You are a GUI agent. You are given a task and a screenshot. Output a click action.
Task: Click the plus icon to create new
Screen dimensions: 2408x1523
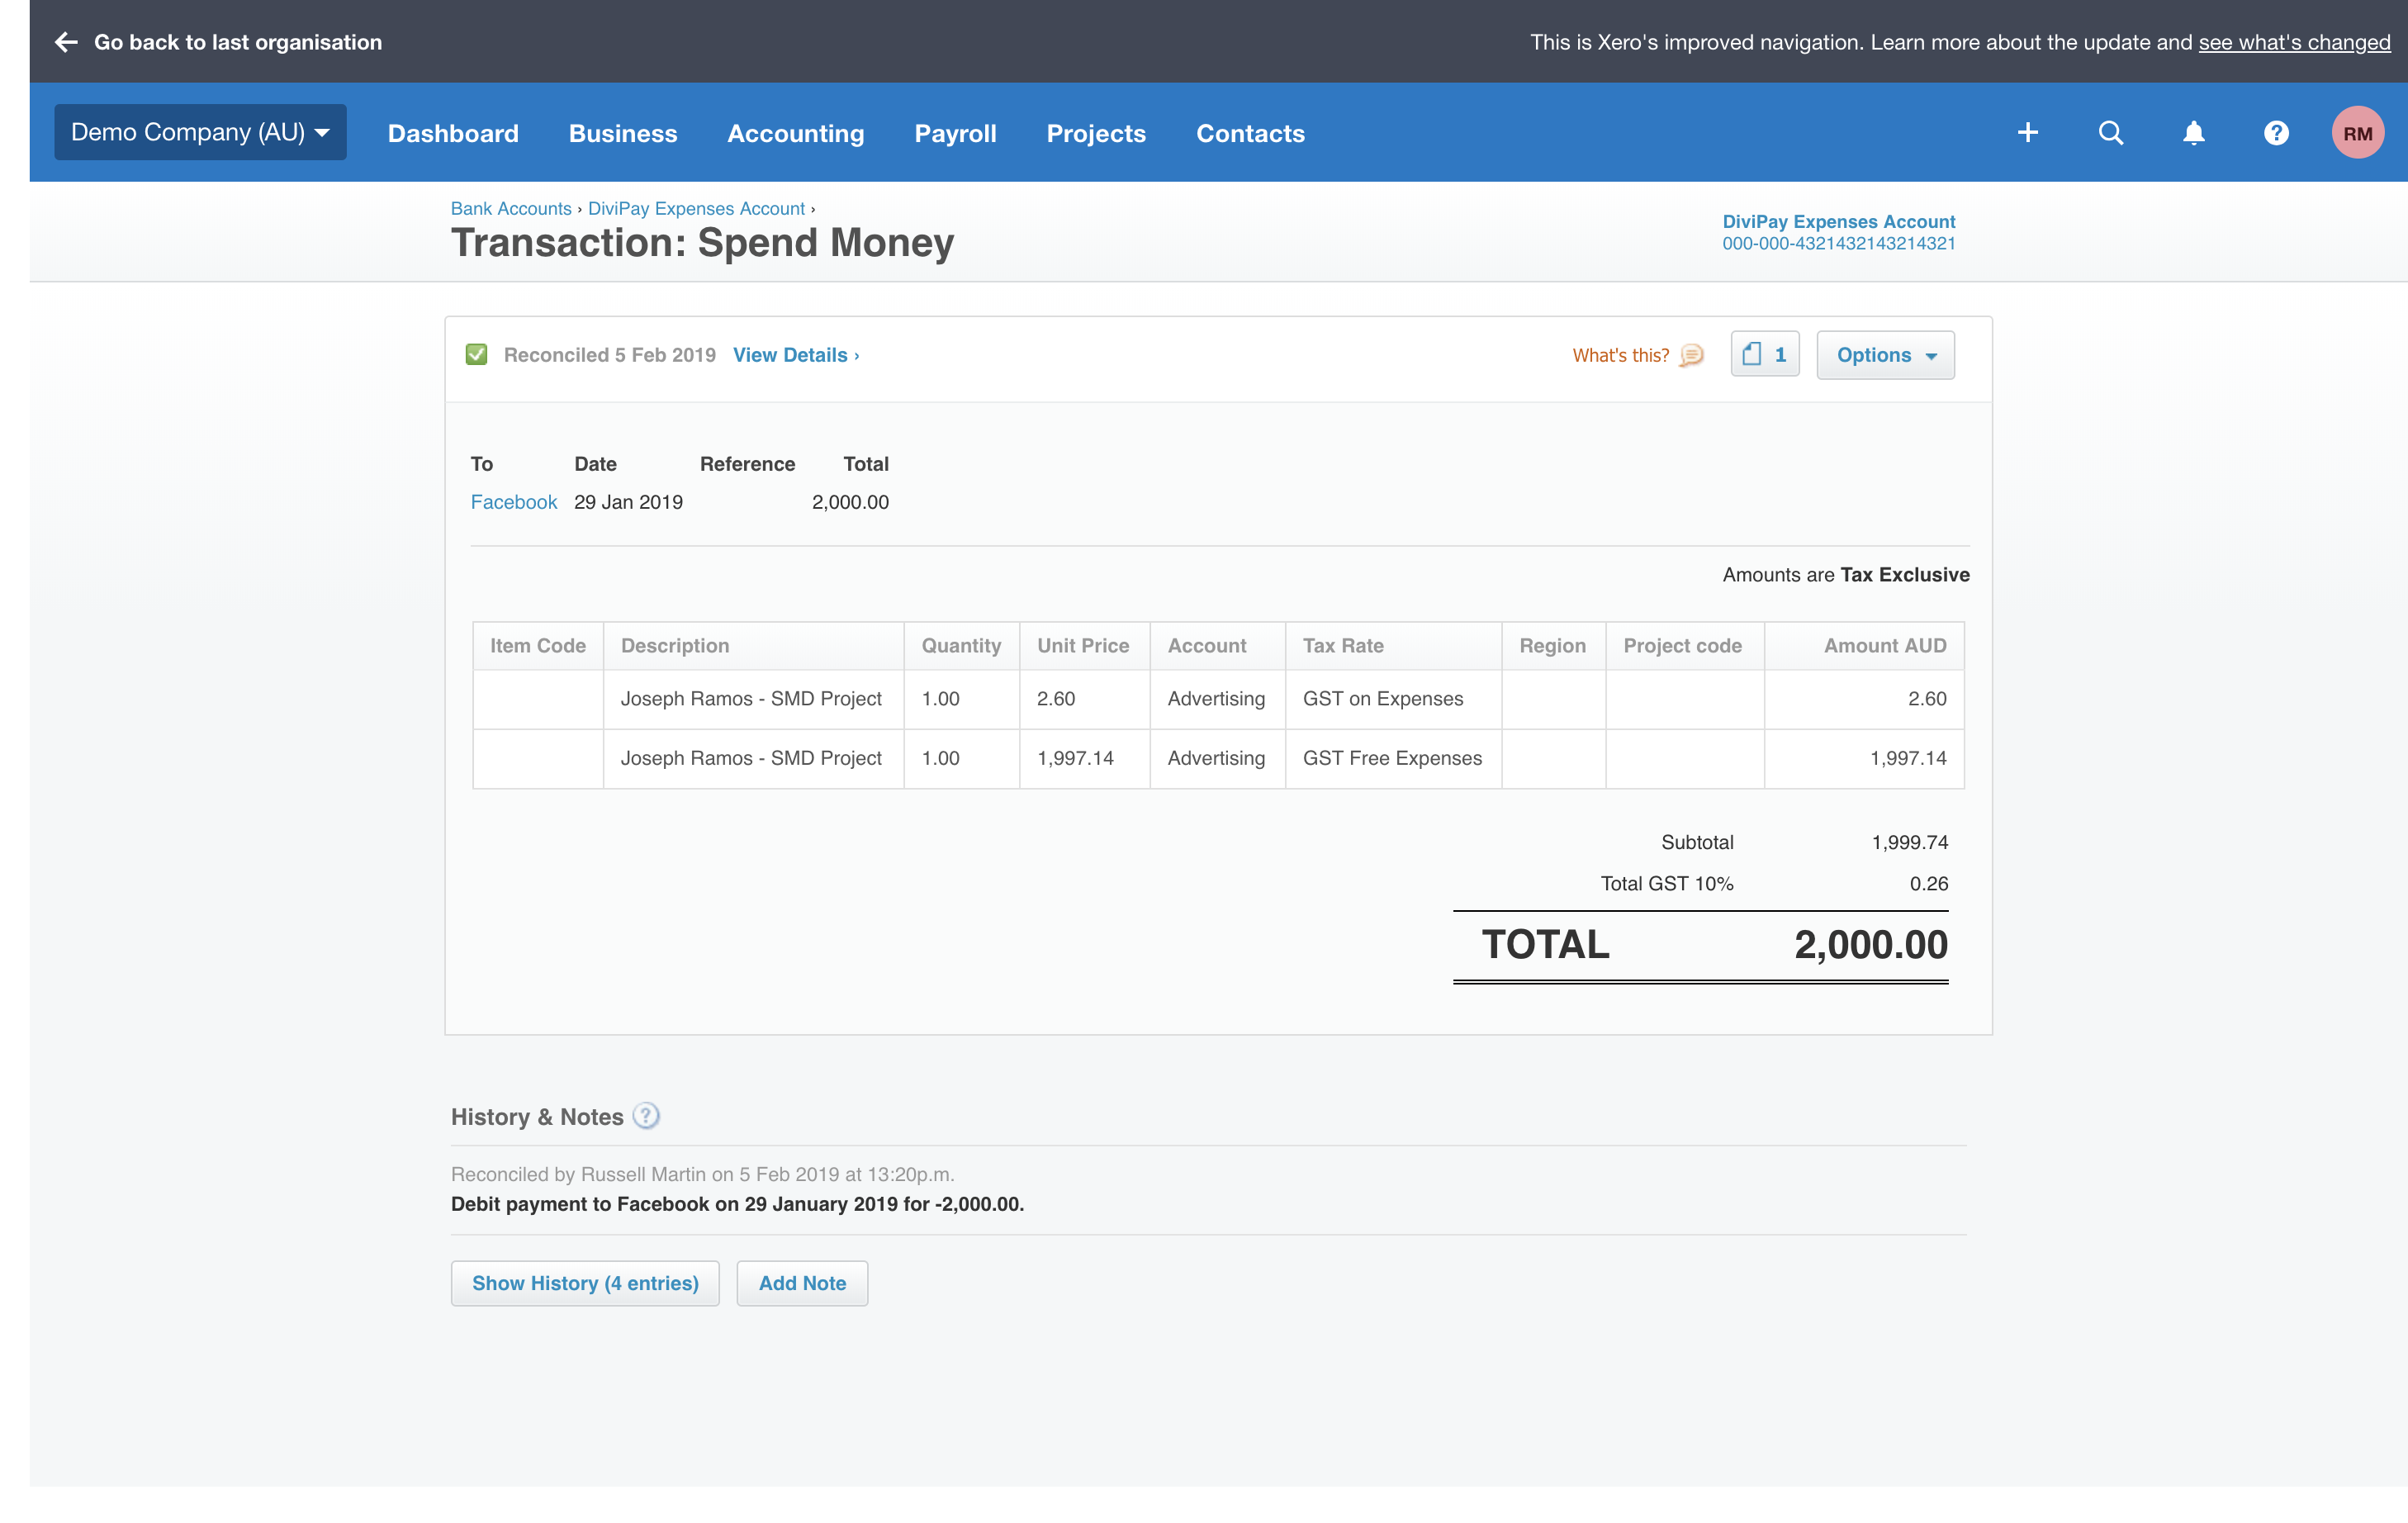click(2027, 133)
